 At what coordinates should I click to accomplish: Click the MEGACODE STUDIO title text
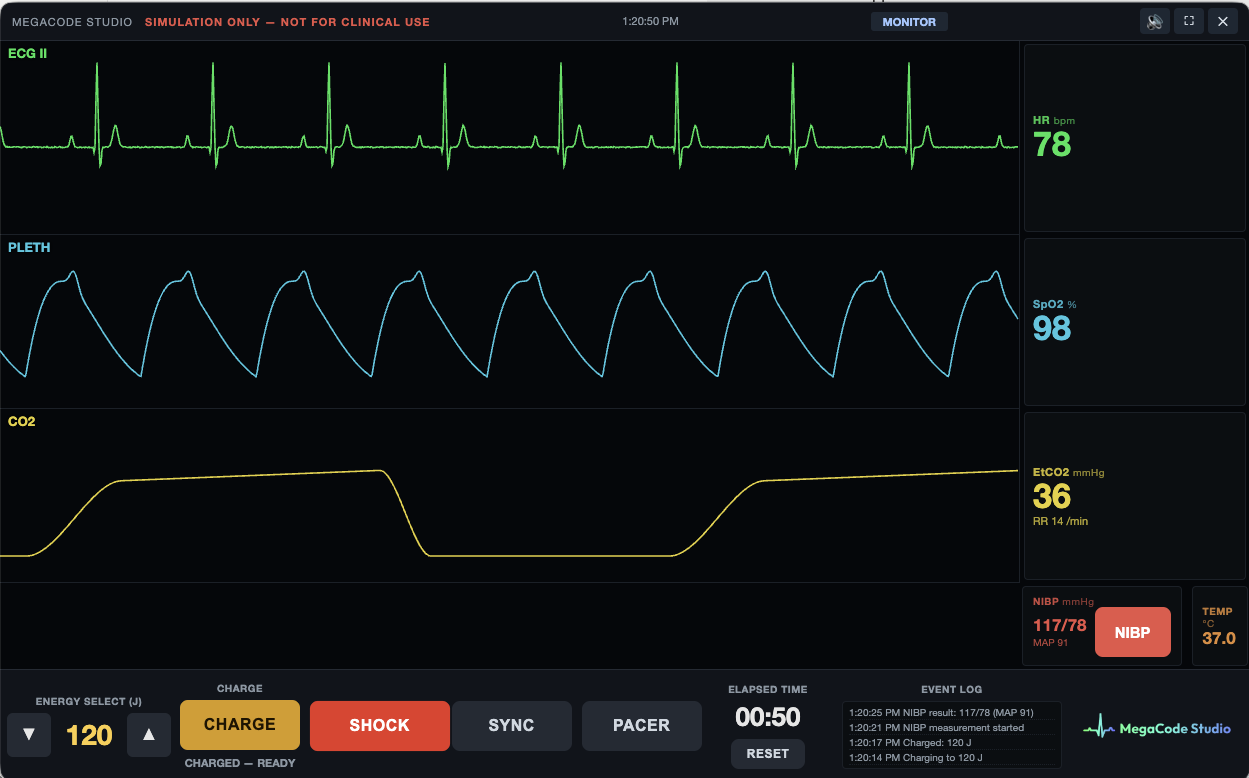72,22
